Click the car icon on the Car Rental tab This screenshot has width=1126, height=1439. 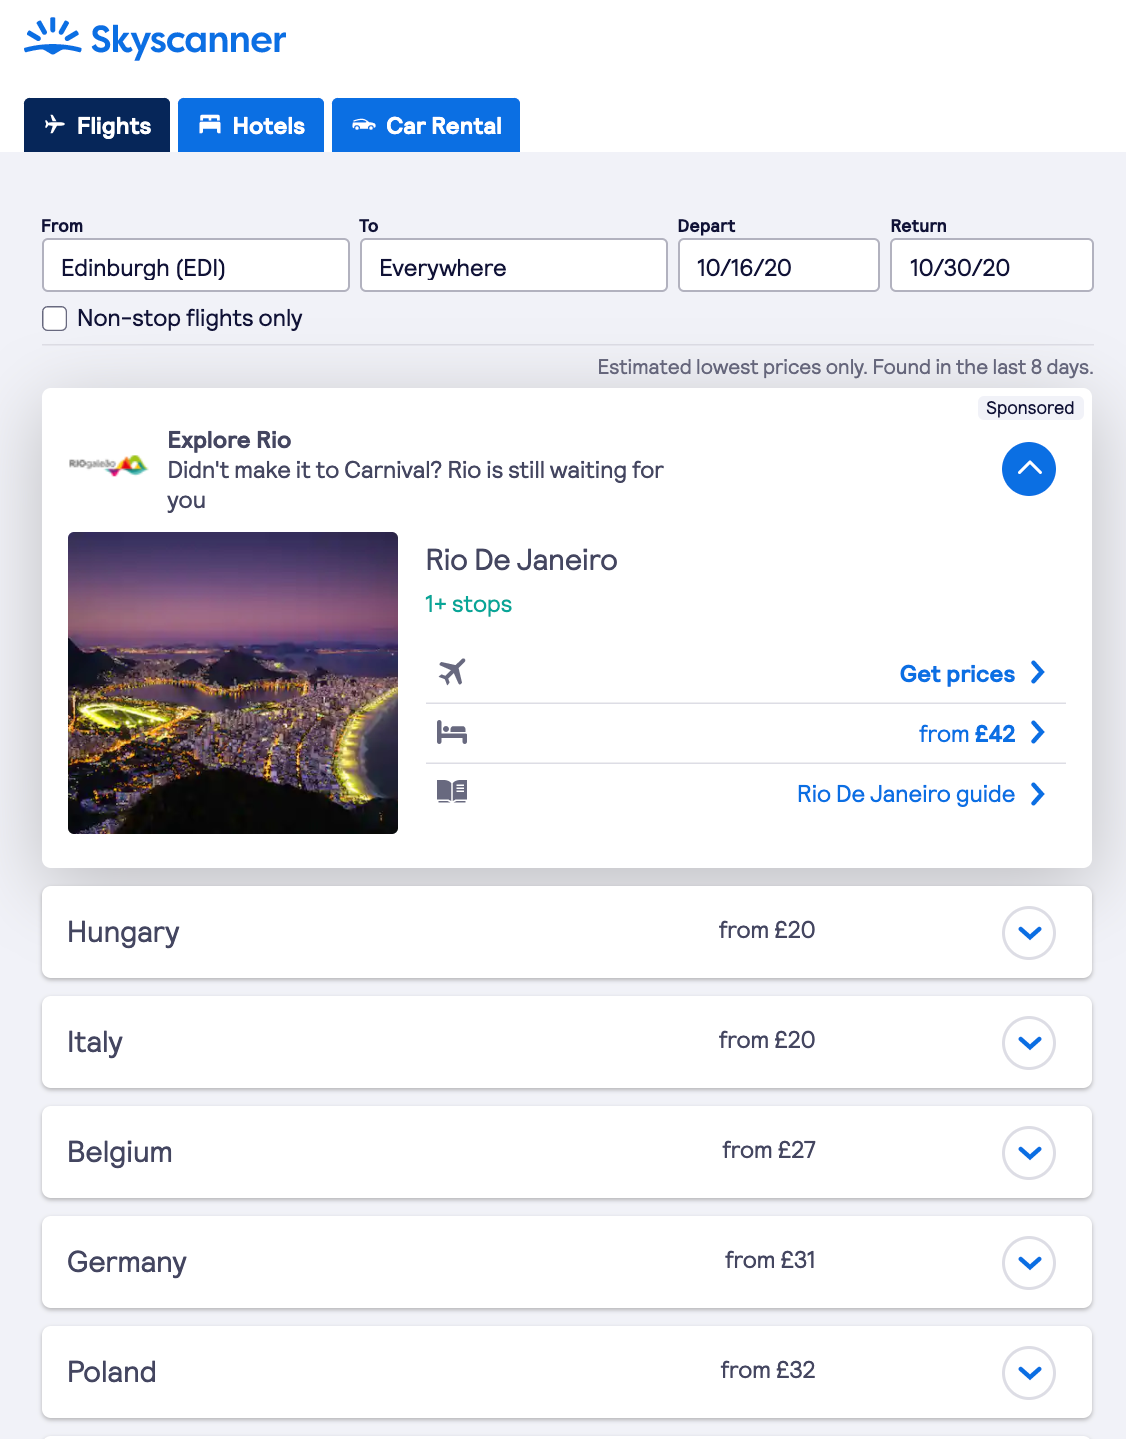pyautogui.click(x=365, y=125)
